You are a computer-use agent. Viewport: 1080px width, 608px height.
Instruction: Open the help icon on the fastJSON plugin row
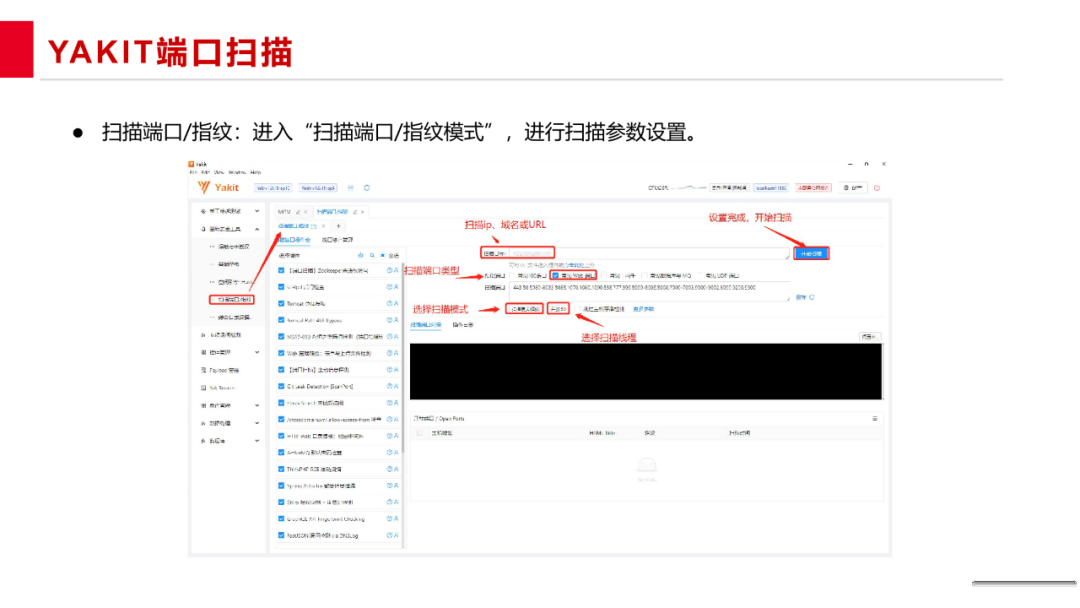tap(389, 535)
